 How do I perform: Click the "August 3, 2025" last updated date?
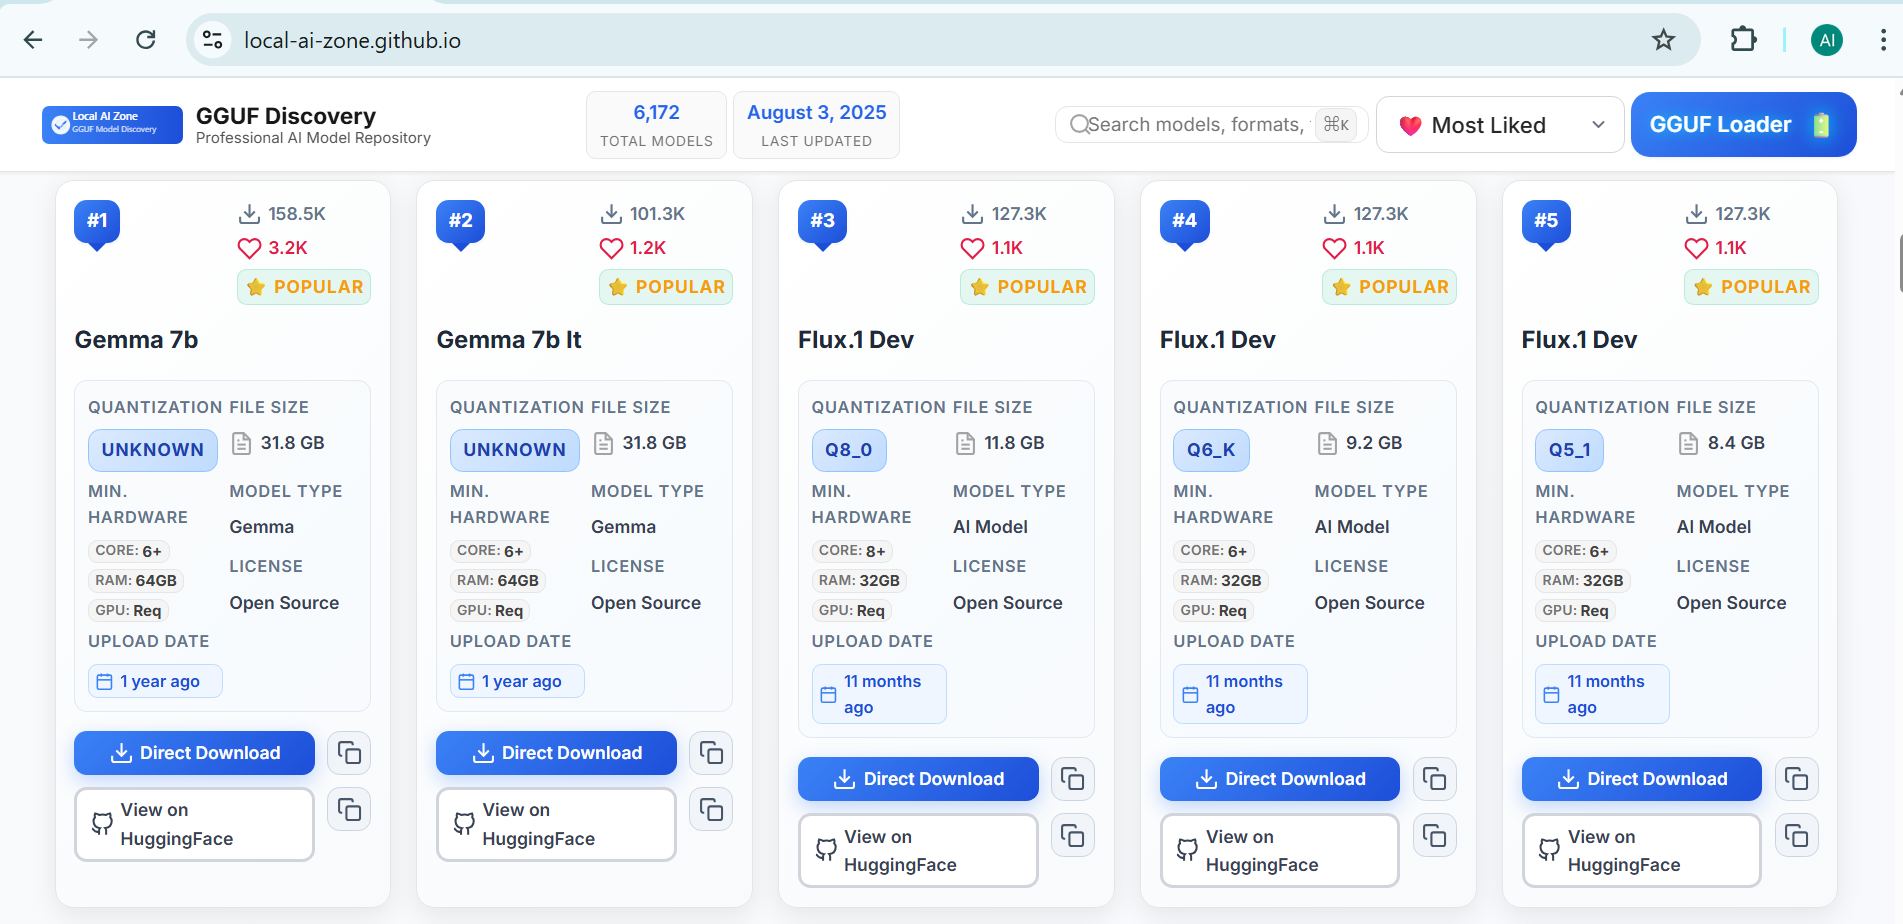point(817,113)
